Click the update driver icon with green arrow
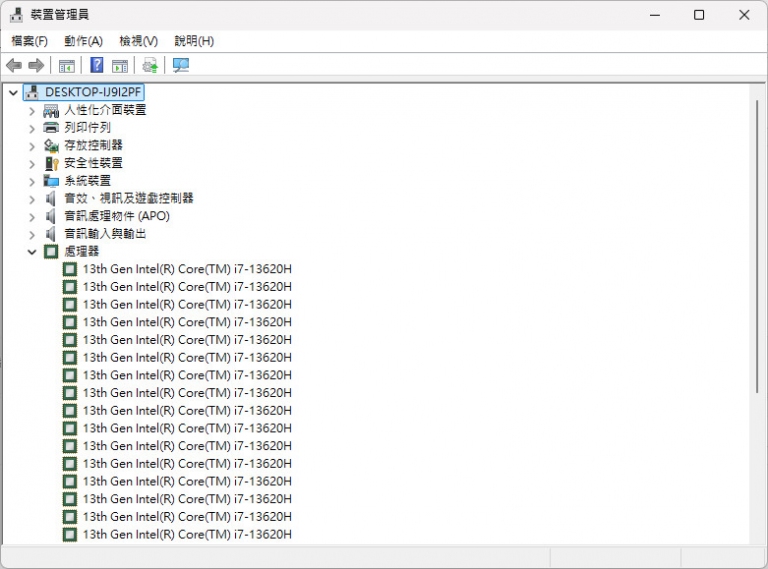This screenshot has width=768, height=569. coord(150,65)
